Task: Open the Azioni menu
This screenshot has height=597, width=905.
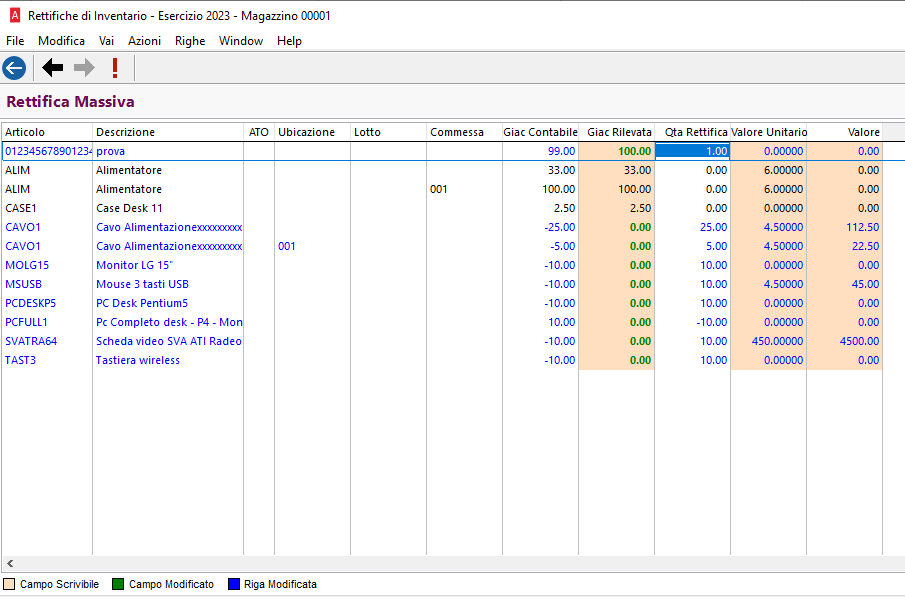Action: (144, 41)
